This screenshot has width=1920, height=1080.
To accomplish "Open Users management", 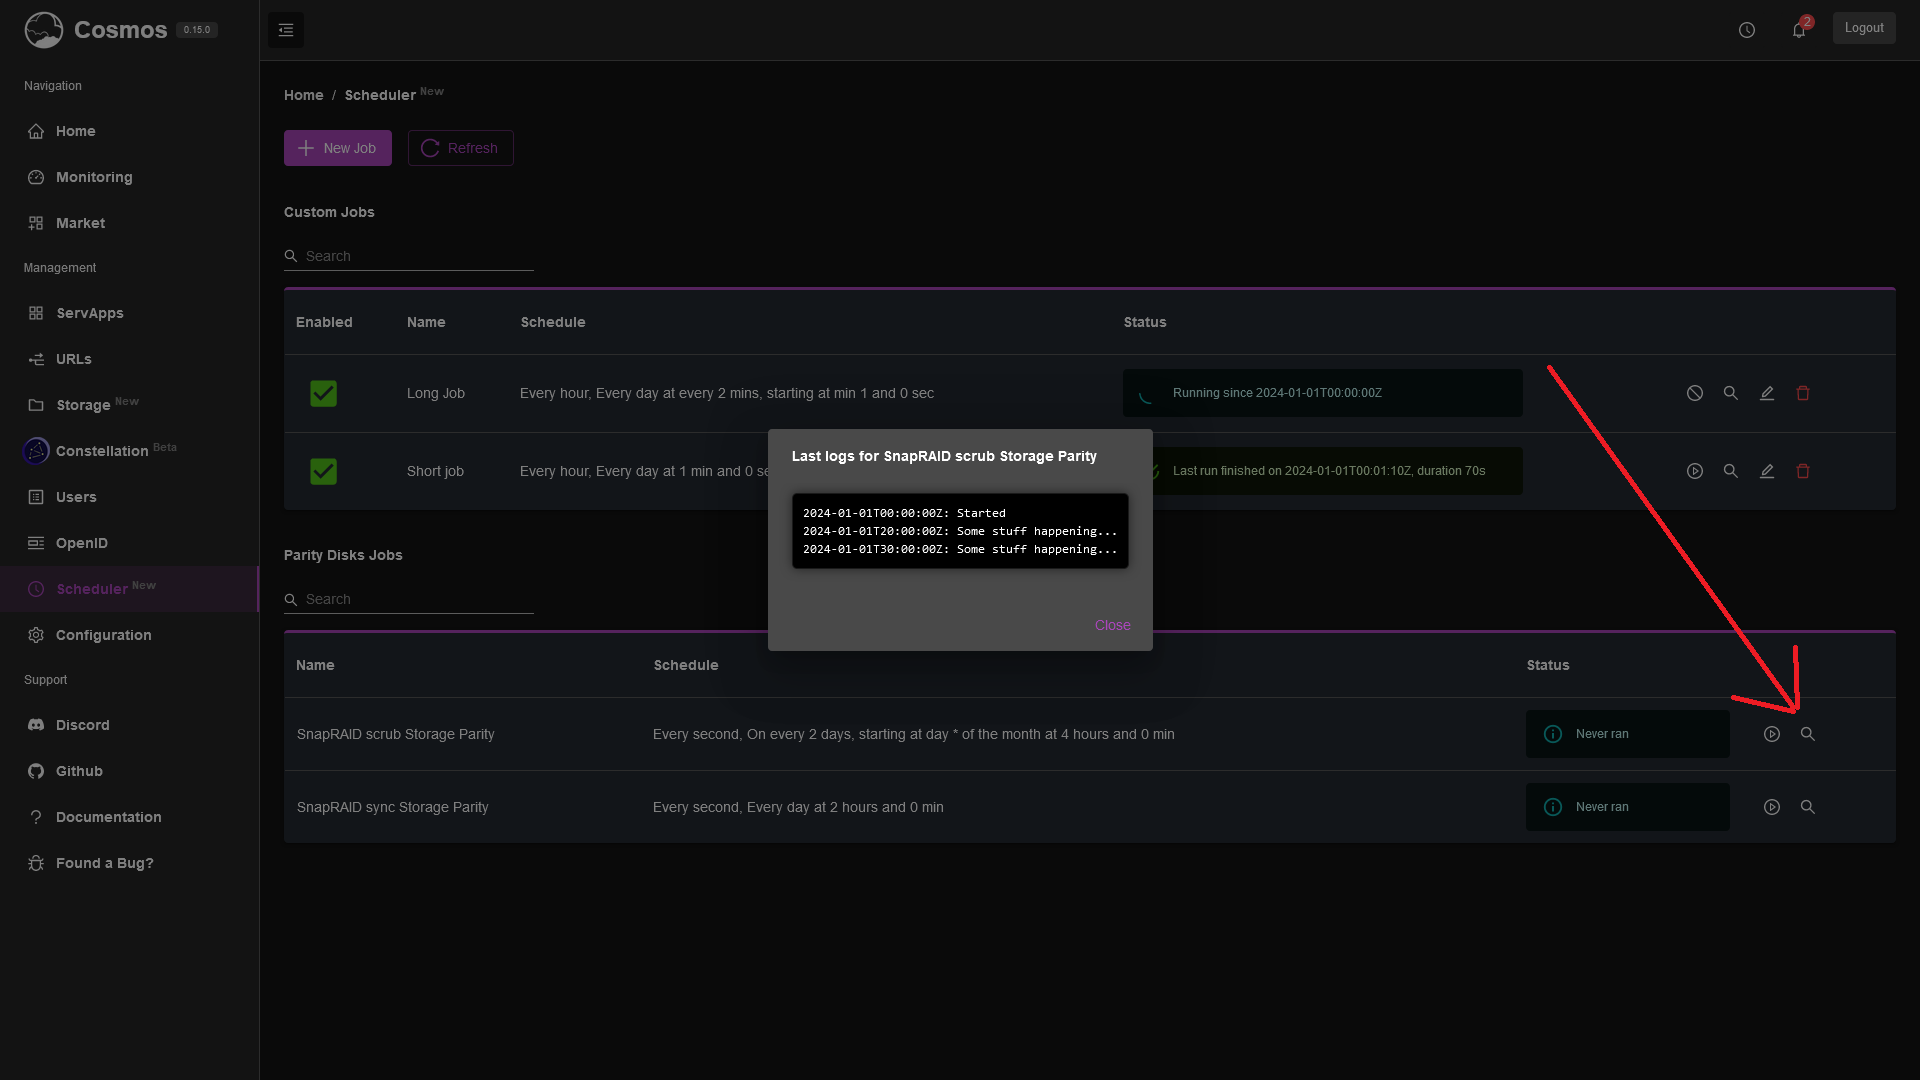I will click(130, 497).
